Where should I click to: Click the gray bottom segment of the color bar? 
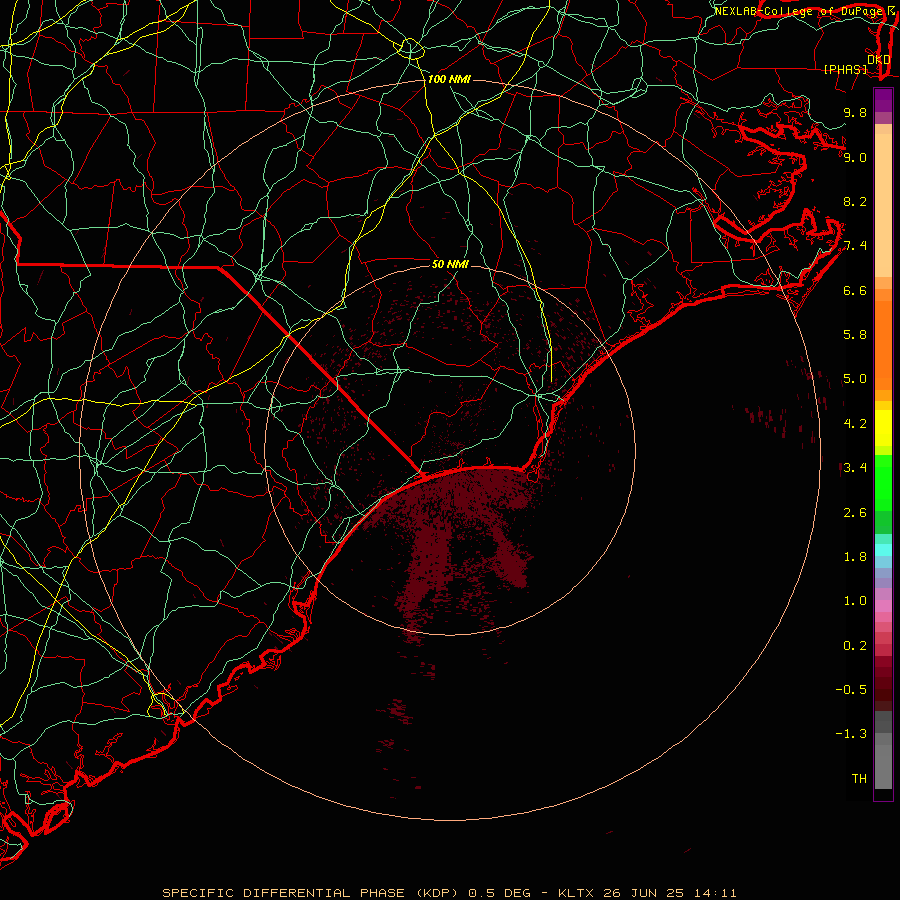tap(883, 766)
